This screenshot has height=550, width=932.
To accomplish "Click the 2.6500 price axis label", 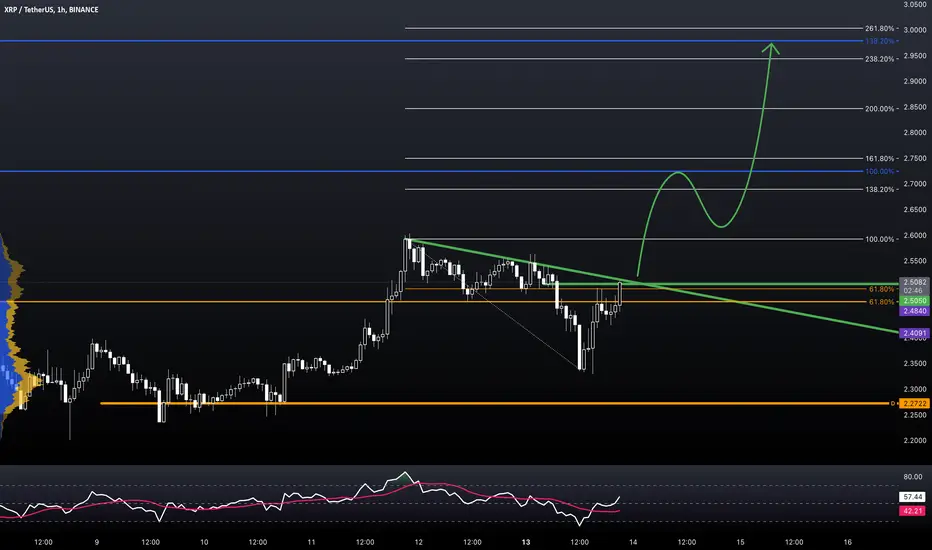I will (915, 209).
